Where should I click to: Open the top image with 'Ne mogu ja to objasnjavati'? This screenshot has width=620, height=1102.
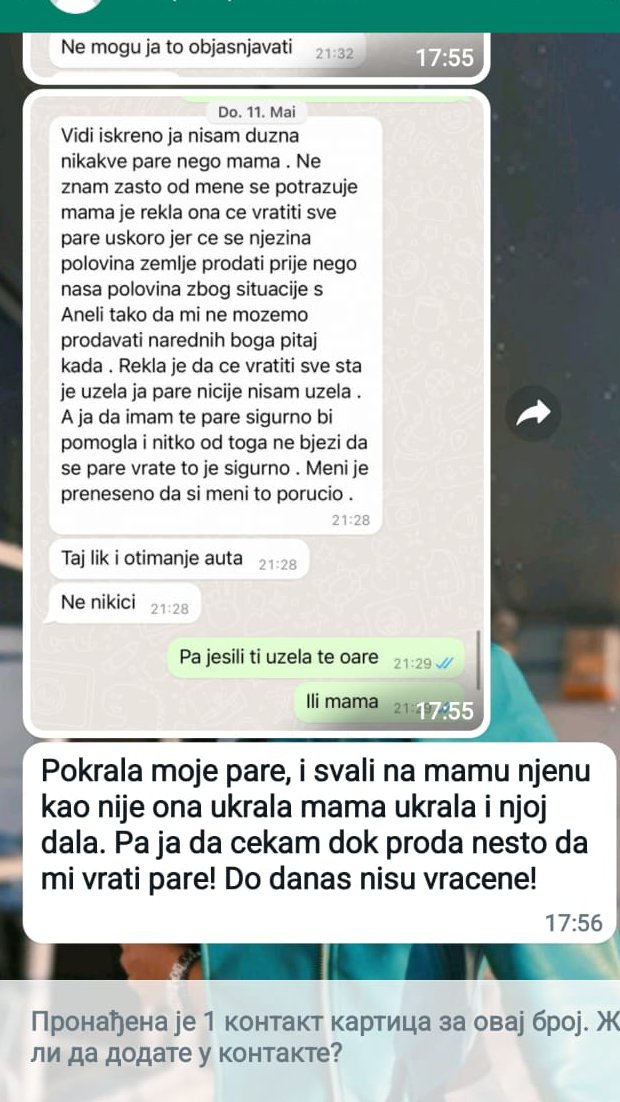tap(257, 58)
